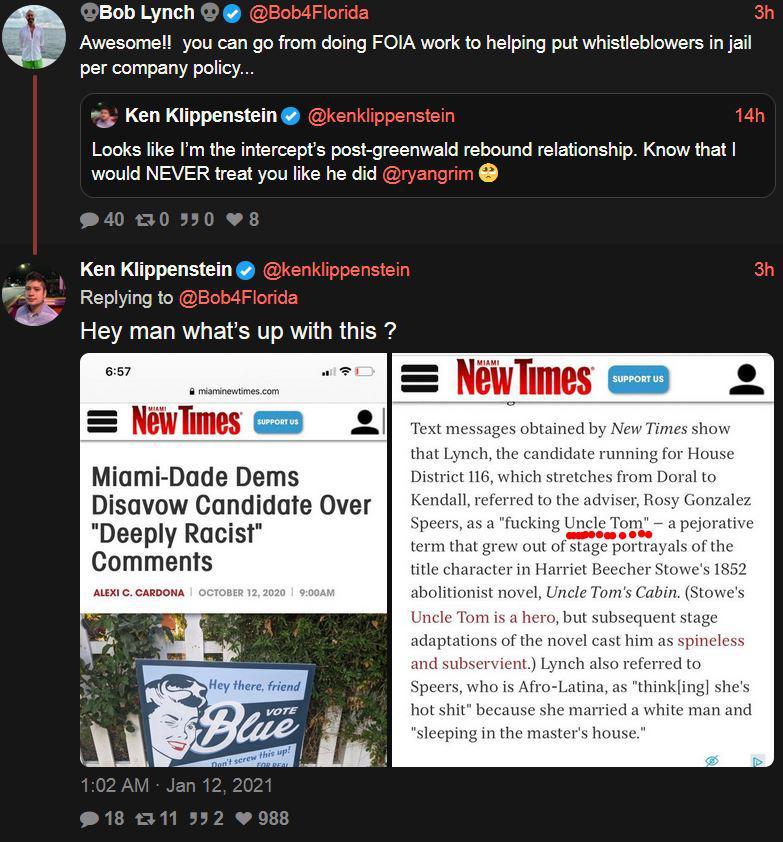This screenshot has width=783, height=842.
Task: Open the left Miami New Times headline screenshot
Action: coord(233,560)
